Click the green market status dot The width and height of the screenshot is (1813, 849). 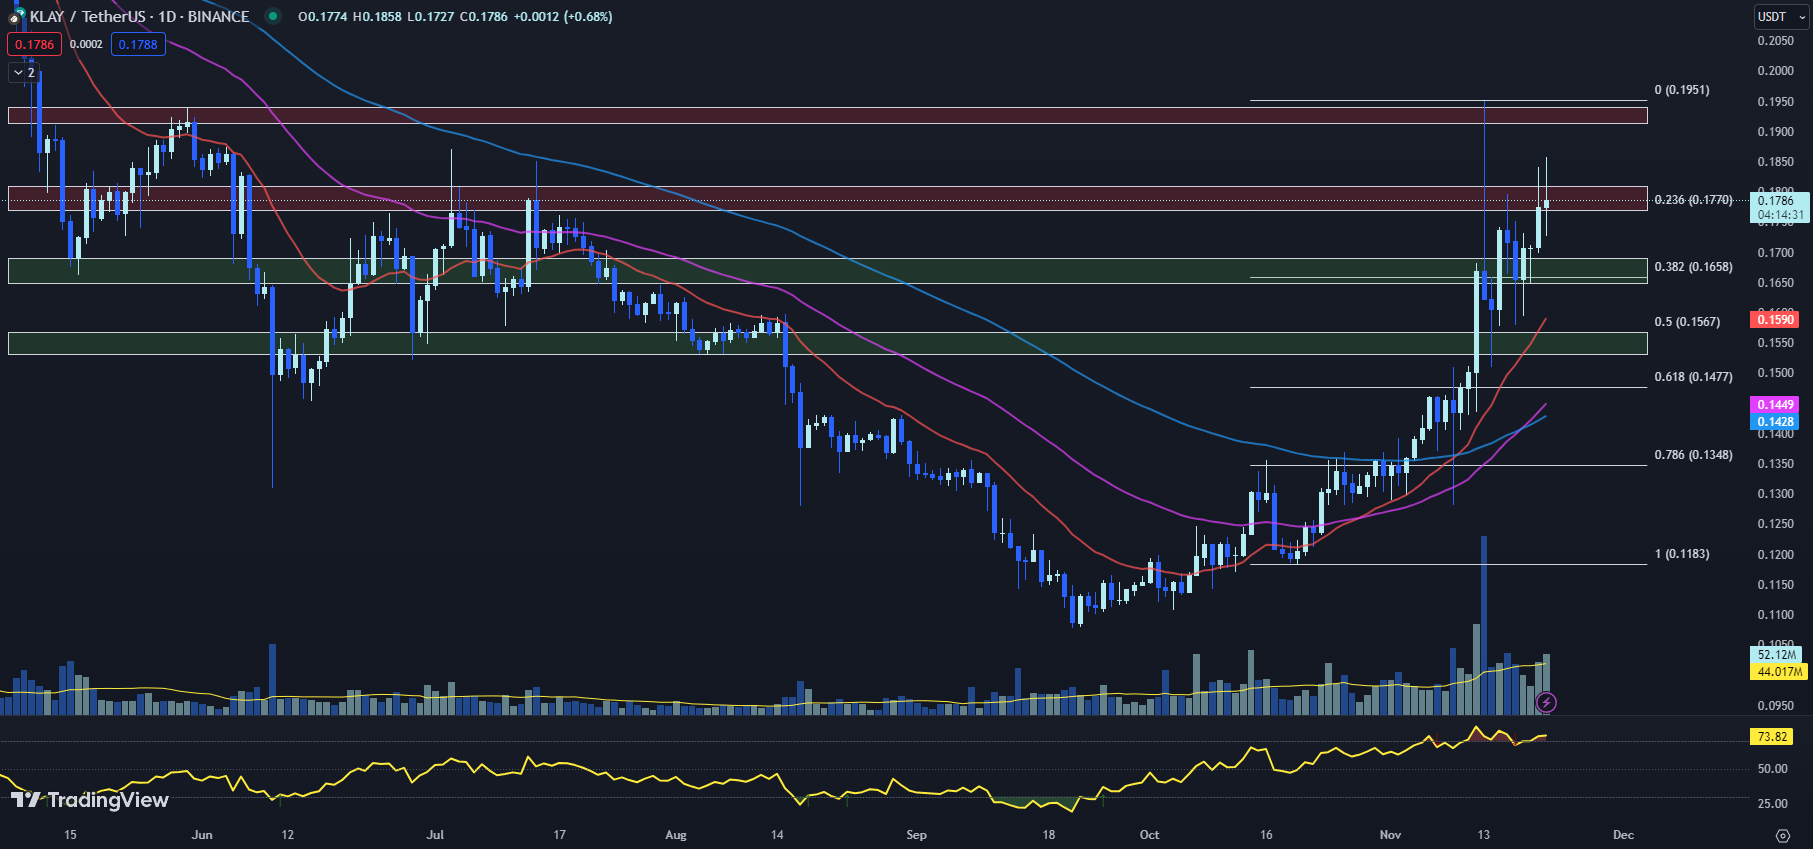point(273,17)
